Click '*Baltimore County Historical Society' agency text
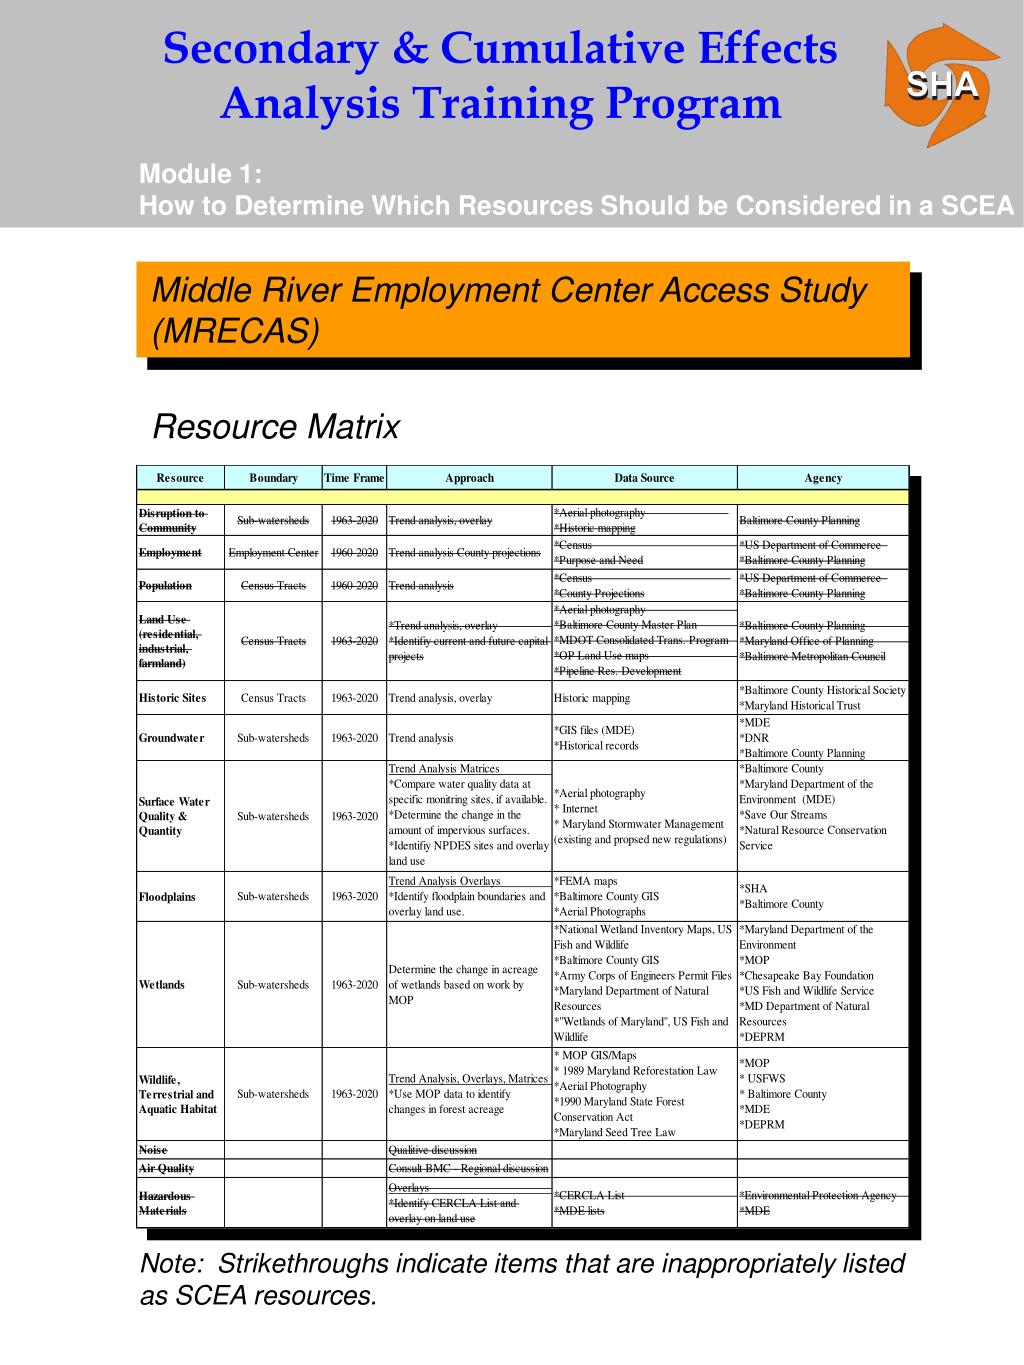Image resolution: width=1024 pixels, height=1365 pixels. (x=822, y=690)
